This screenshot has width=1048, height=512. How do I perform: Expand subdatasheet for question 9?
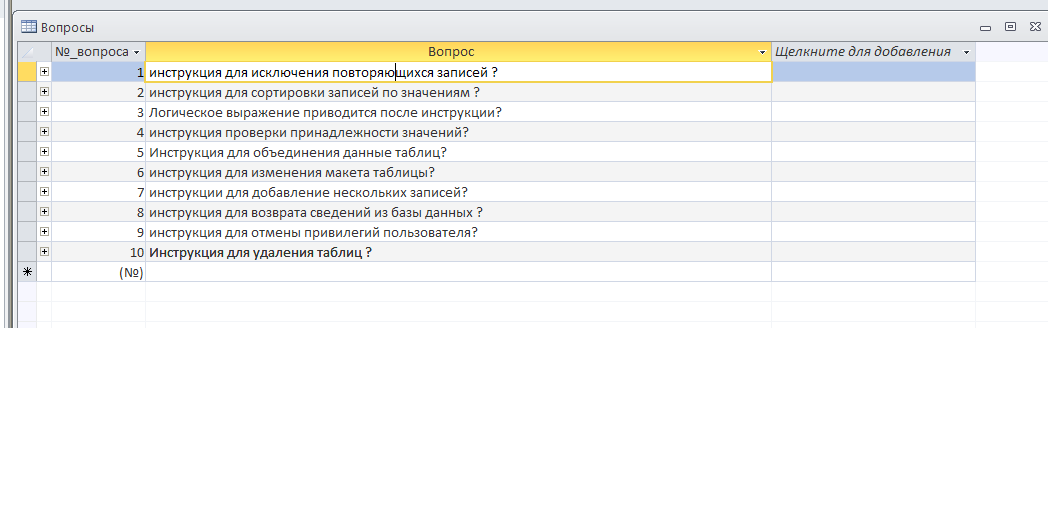coord(44,232)
